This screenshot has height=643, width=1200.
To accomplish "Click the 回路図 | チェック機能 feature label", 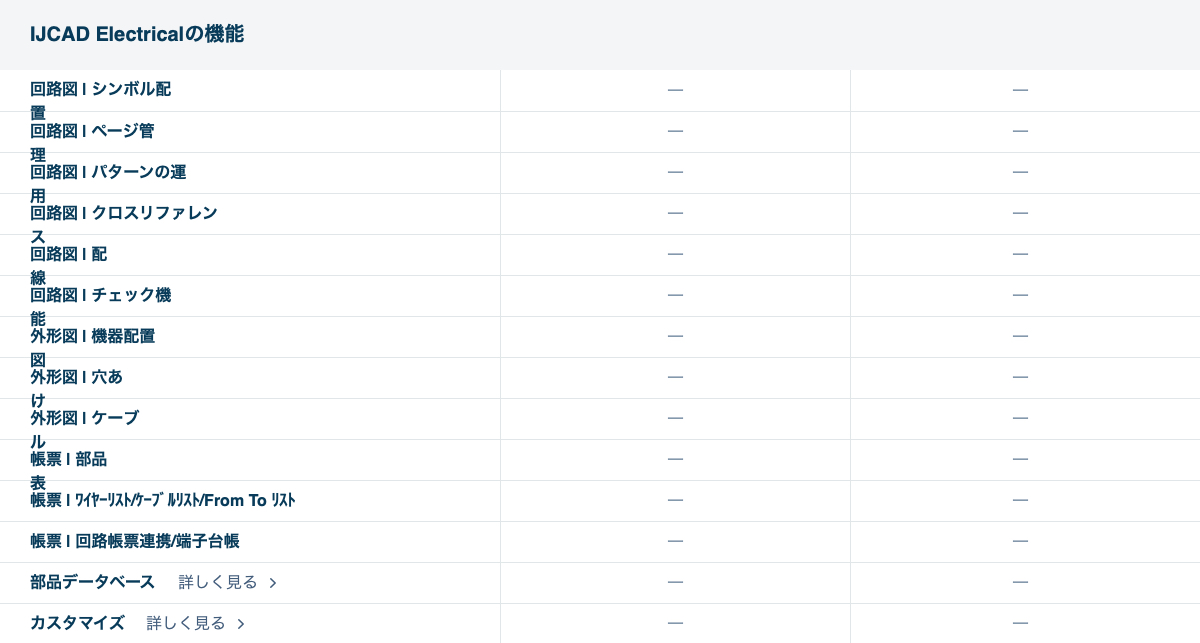I will pos(100,295).
